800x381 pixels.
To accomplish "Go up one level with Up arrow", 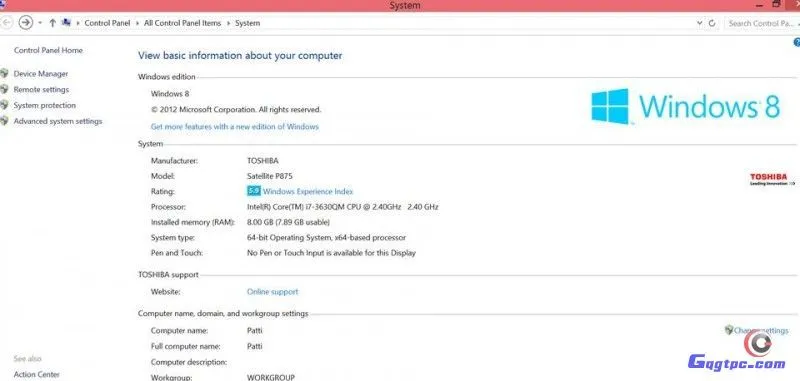I will click(53, 23).
